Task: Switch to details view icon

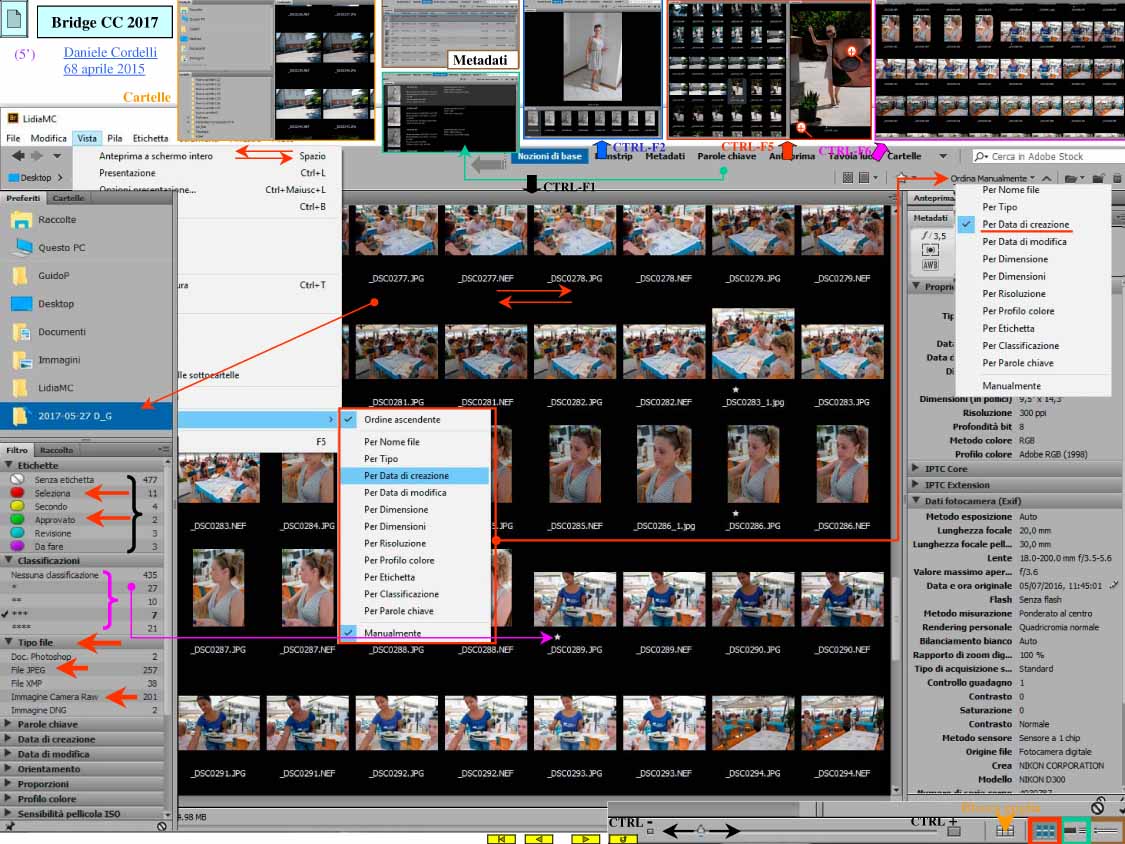Action: coord(1076,830)
